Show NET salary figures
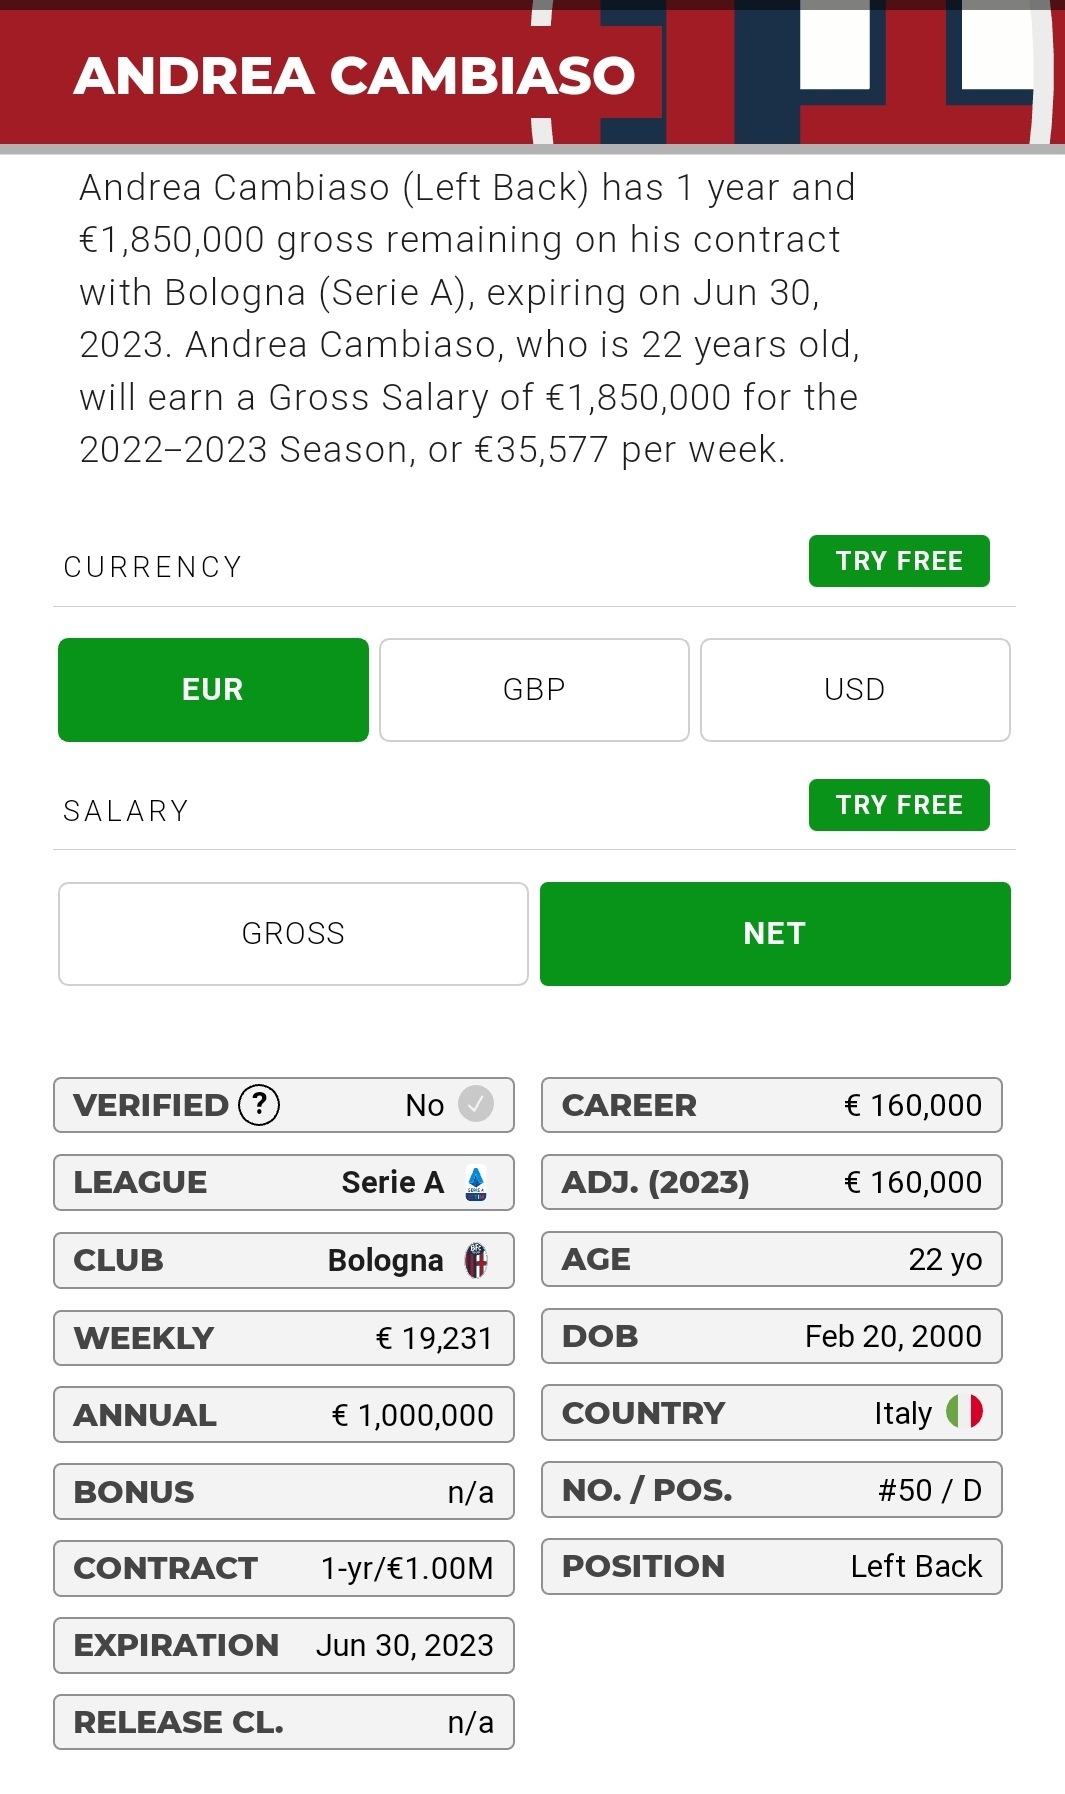The image size is (1065, 1794). tap(775, 934)
